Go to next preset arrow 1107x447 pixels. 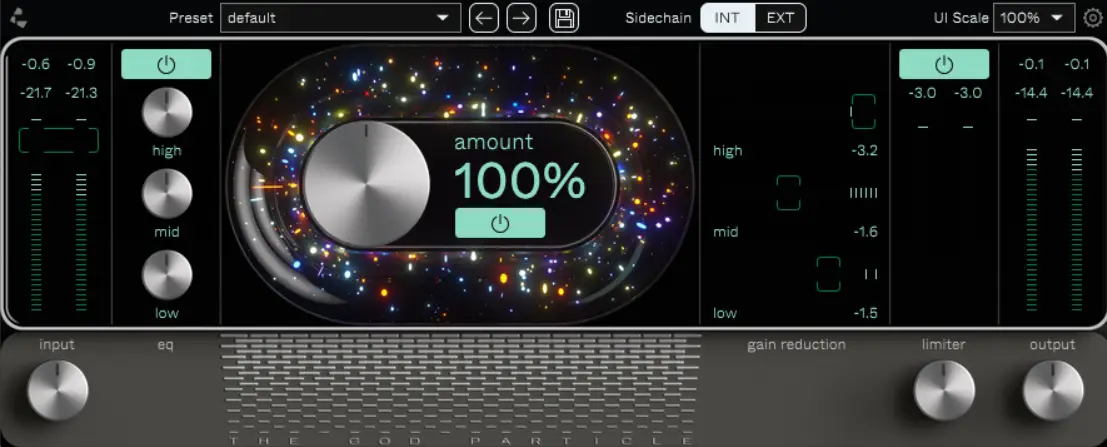522,18
